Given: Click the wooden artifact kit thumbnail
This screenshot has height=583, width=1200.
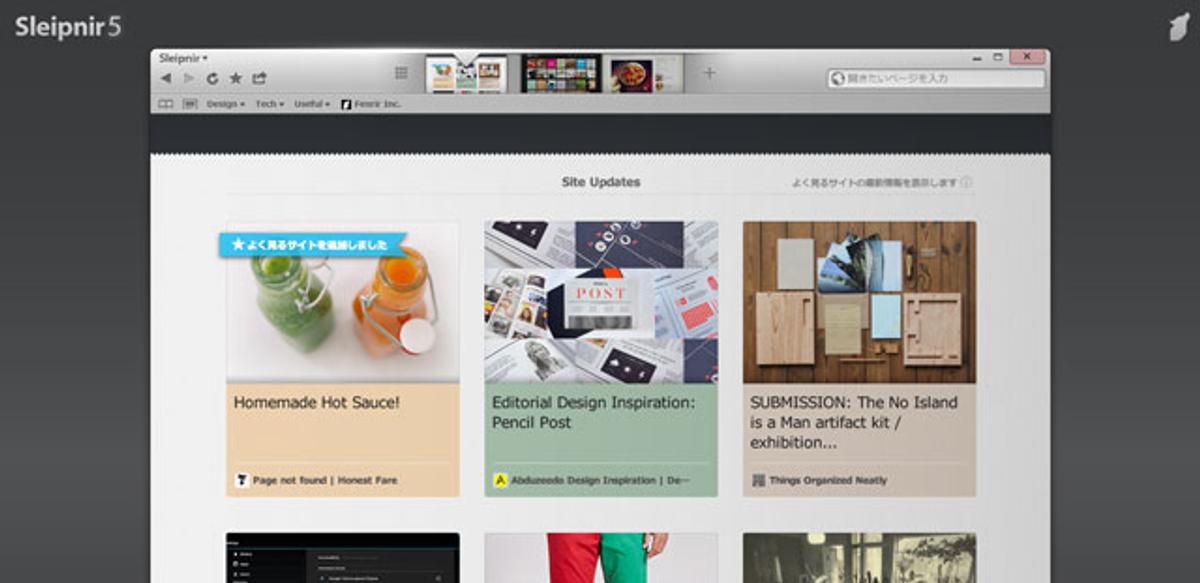Looking at the screenshot, I should [x=859, y=303].
